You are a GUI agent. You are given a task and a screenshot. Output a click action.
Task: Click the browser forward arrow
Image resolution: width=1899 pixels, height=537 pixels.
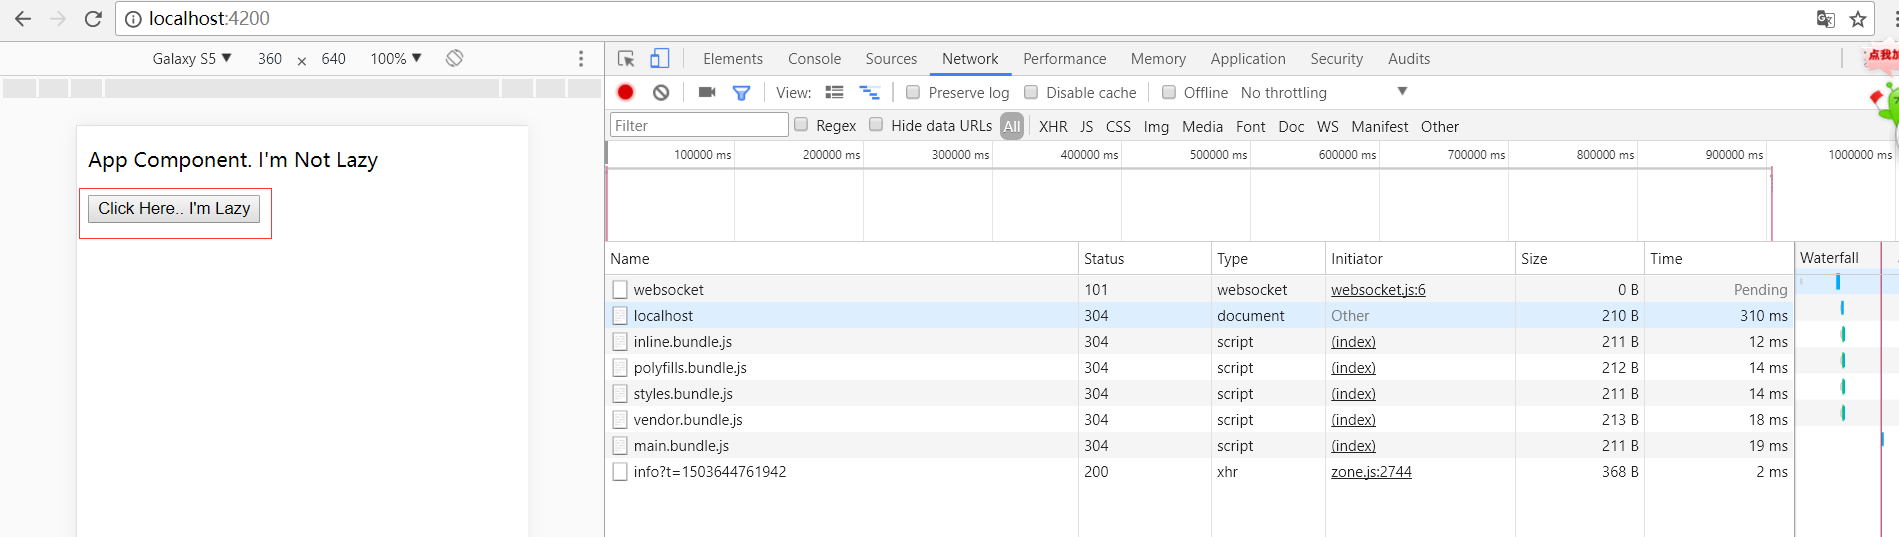pyautogui.click(x=58, y=19)
